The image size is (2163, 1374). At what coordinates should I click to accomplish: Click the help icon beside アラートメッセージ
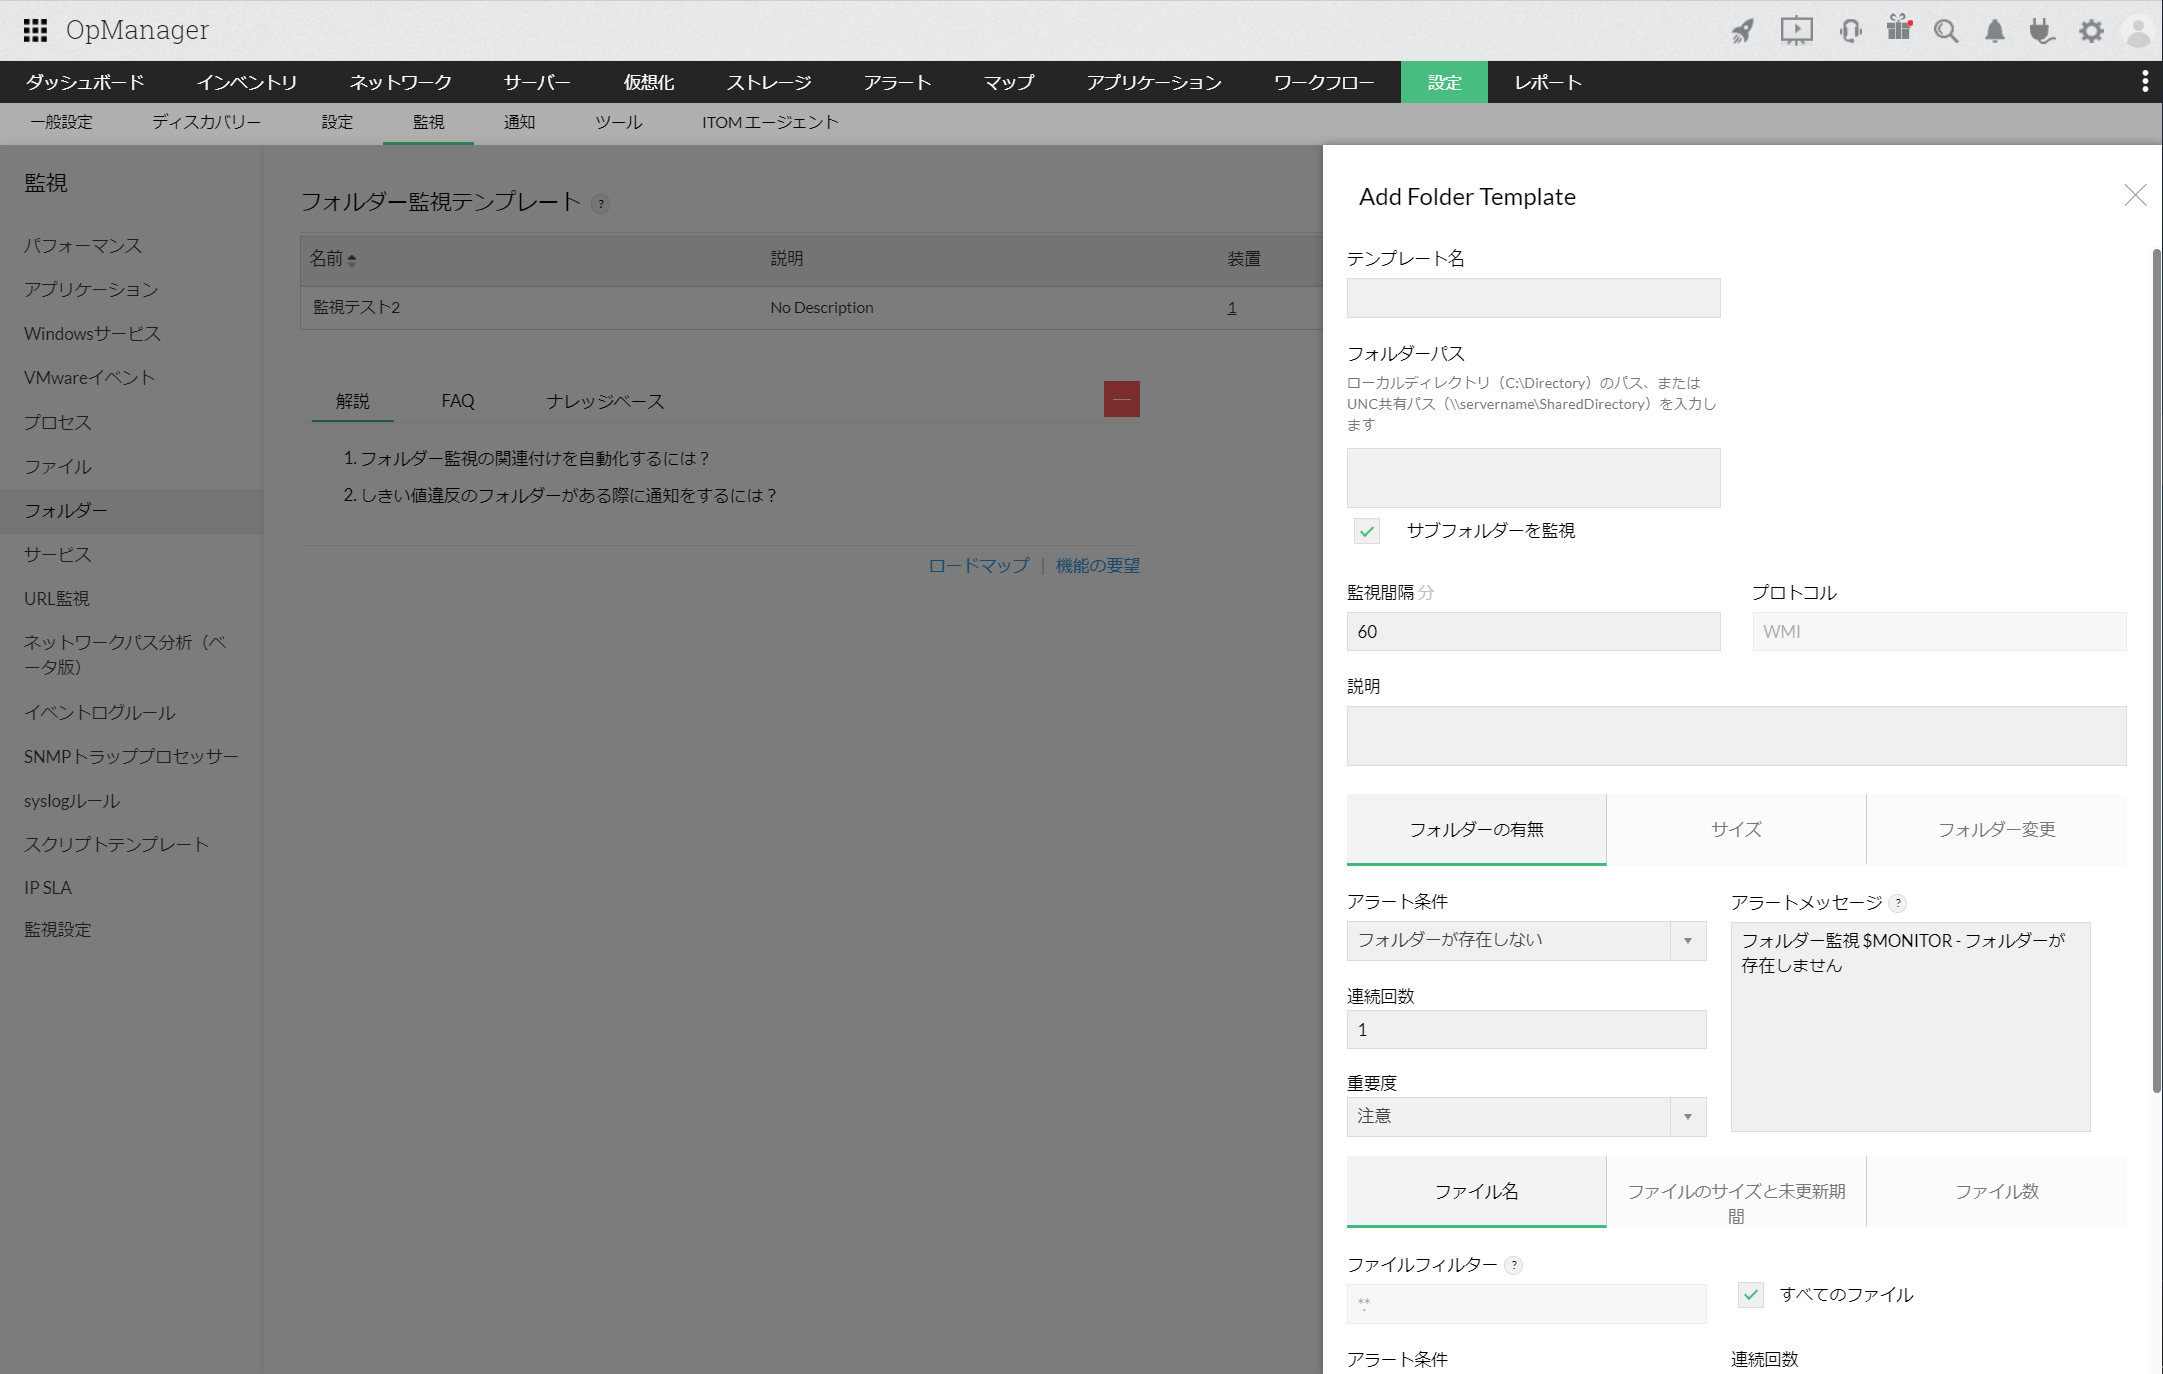[x=1898, y=903]
